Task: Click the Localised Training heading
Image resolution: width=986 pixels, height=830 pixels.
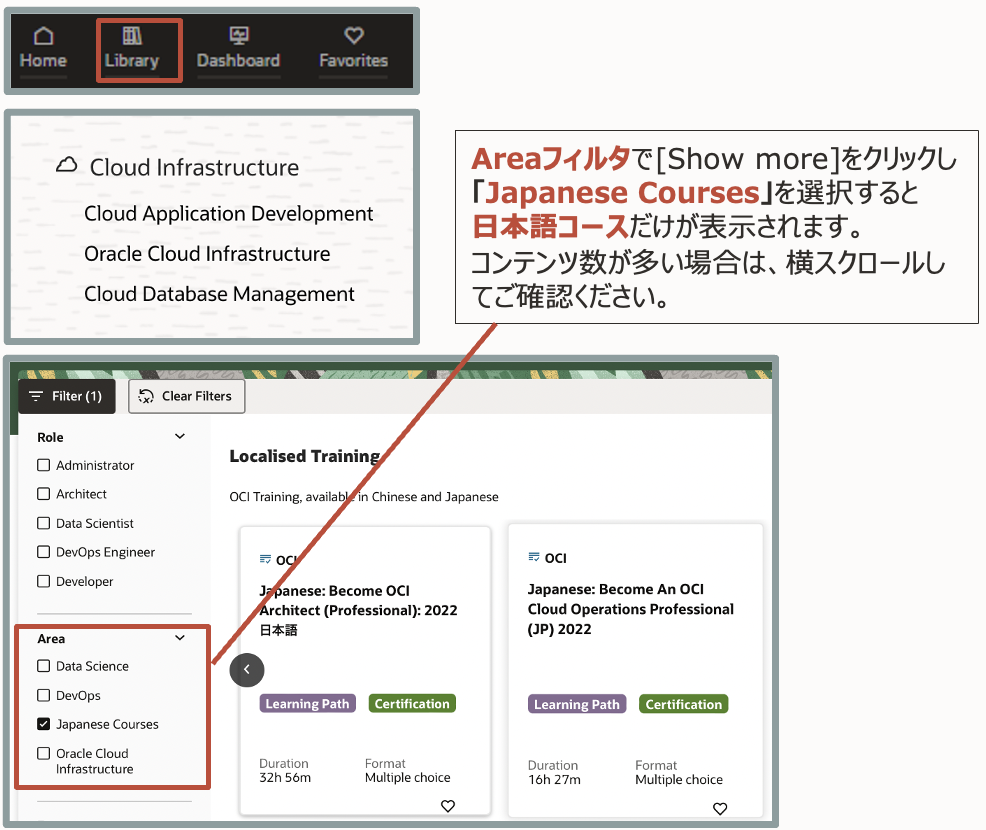Action: tap(305, 456)
